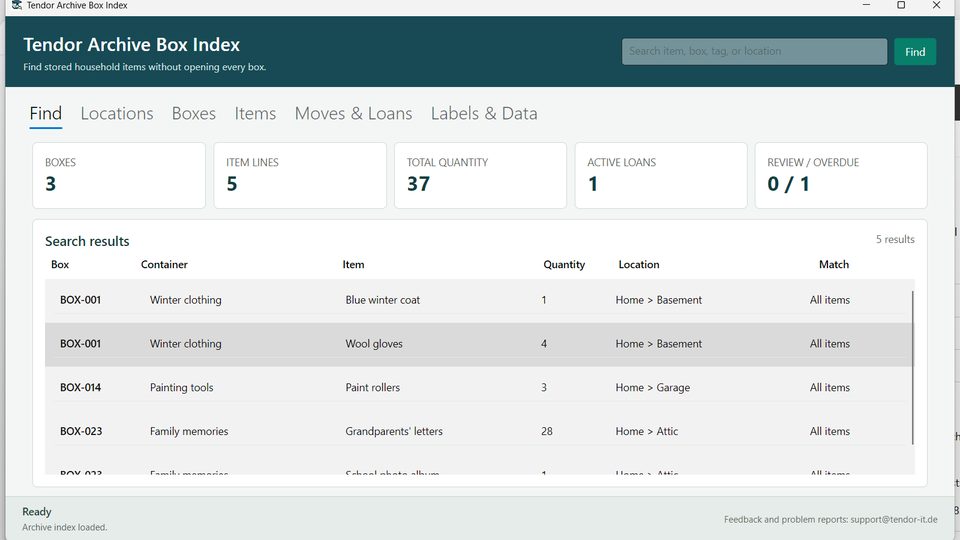The width and height of the screenshot is (960, 540).
Task: Click BOX-014 box identifier
Action: click(80, 388)
